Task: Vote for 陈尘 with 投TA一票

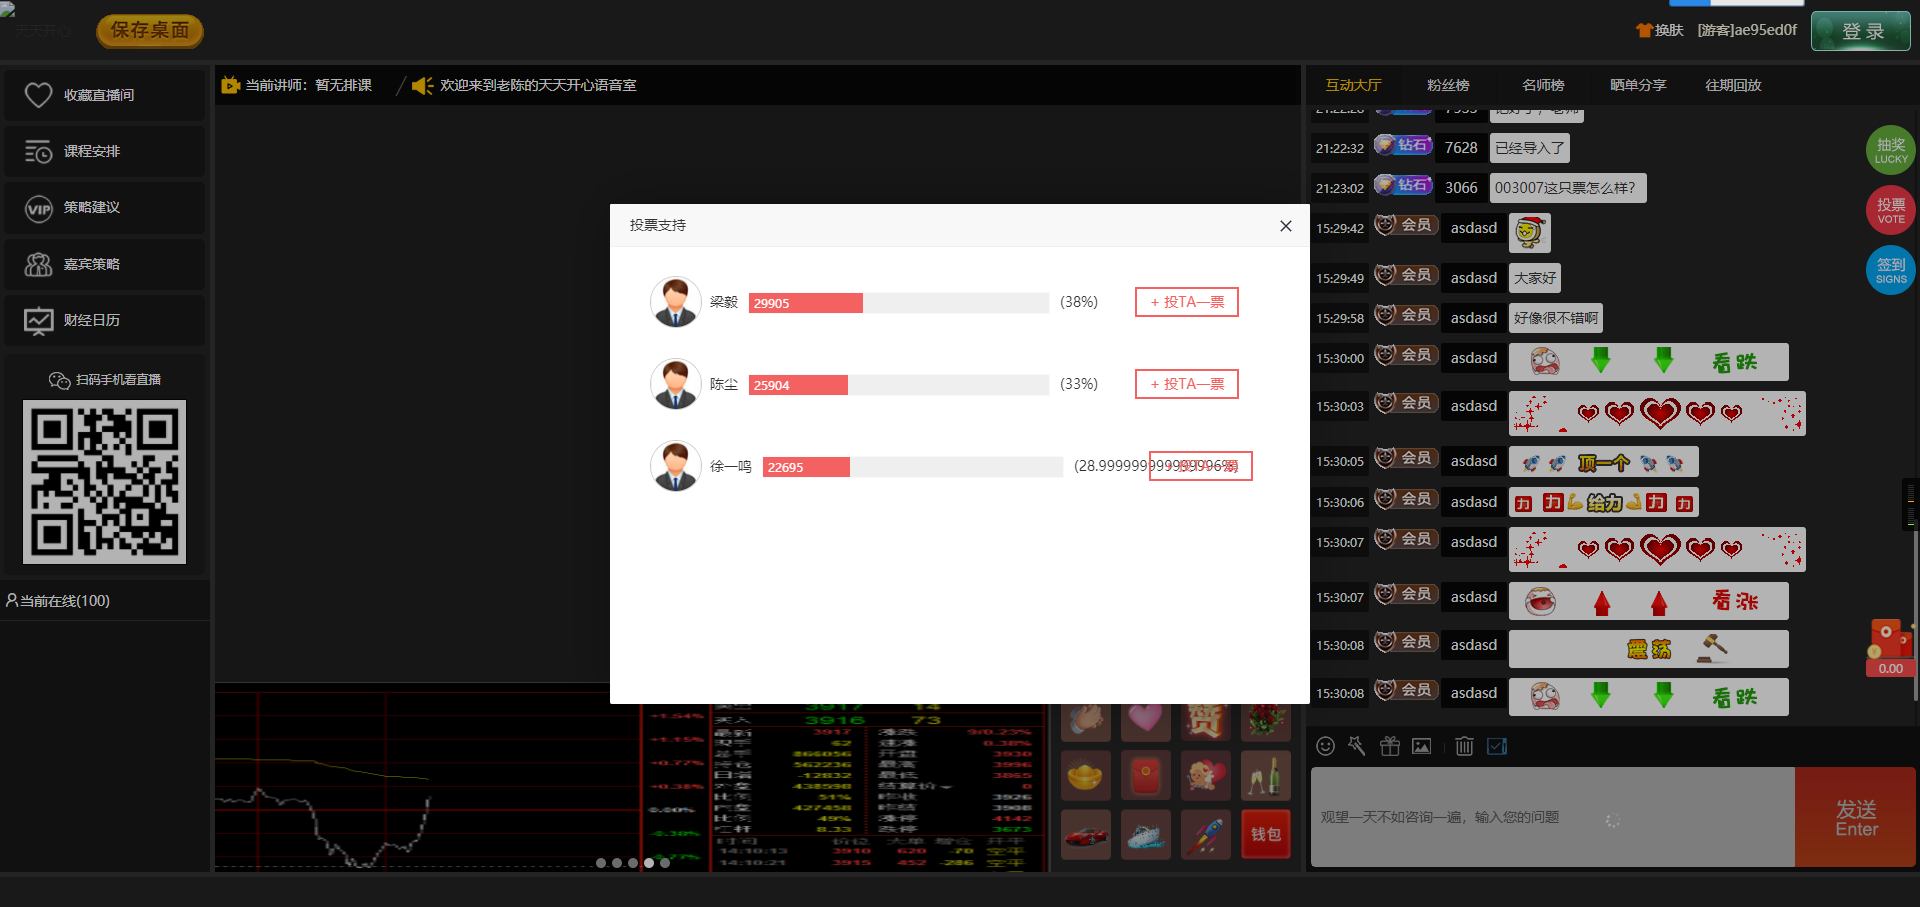Action: [x=1187, y=384]
